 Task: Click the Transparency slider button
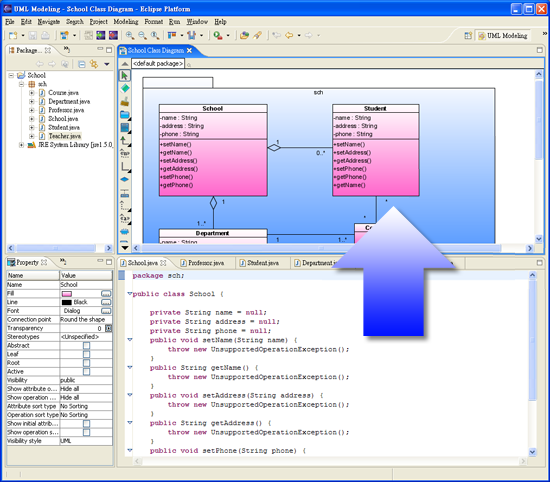point(108,328)
